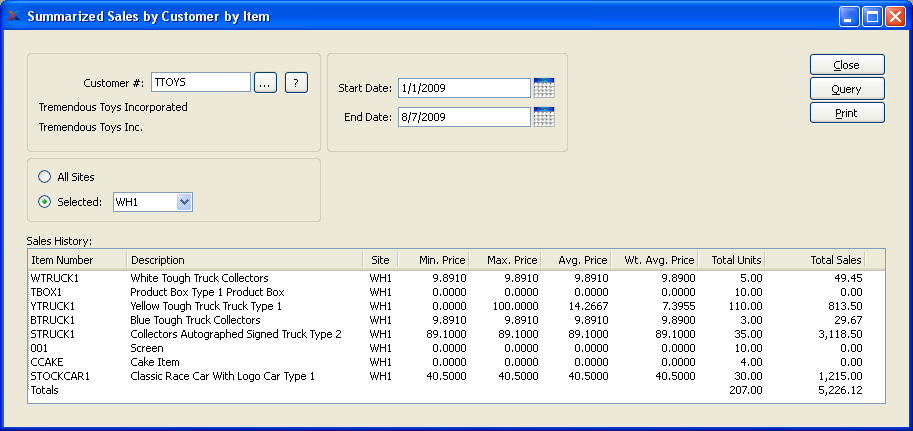Open the Start Date calendar picker

click(544, 88)
